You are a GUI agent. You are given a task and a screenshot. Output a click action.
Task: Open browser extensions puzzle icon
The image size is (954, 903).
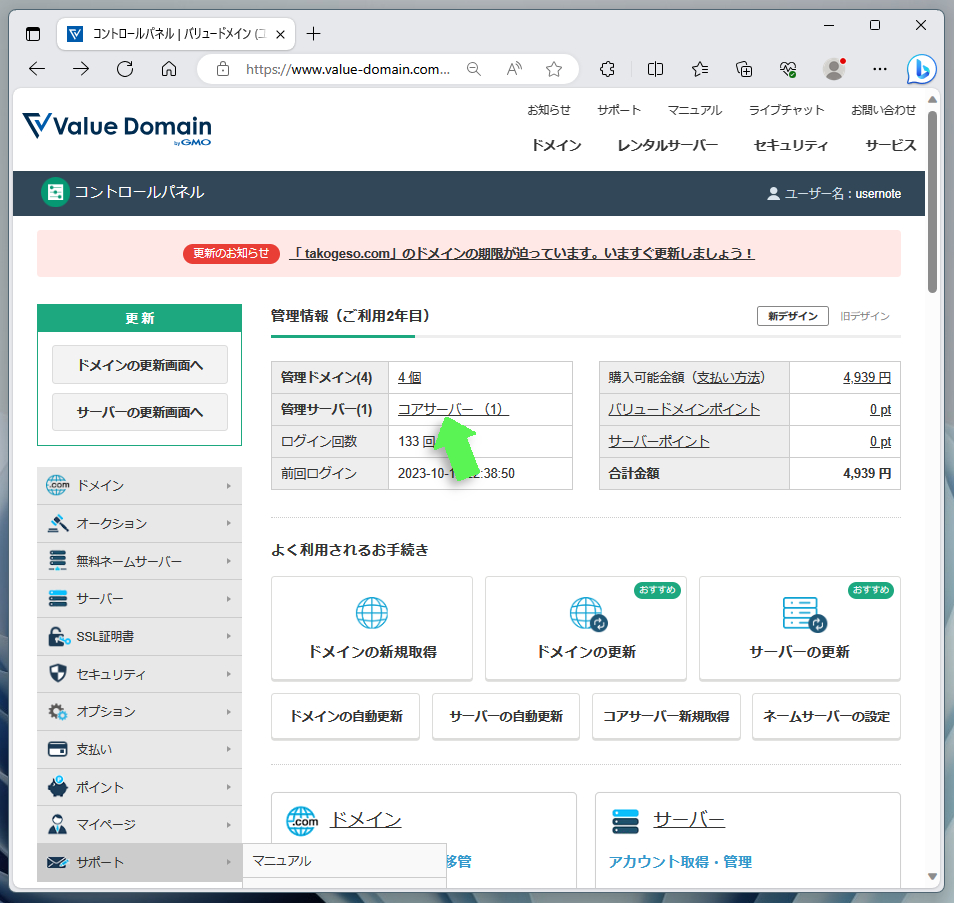pyautogui.click(x=607, y=69)
